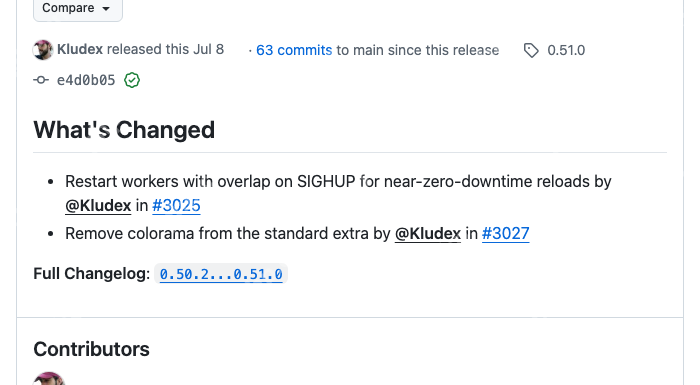700x385 pixels.
Task: Open Kludex profile from release author name
Action: point(80,49)
